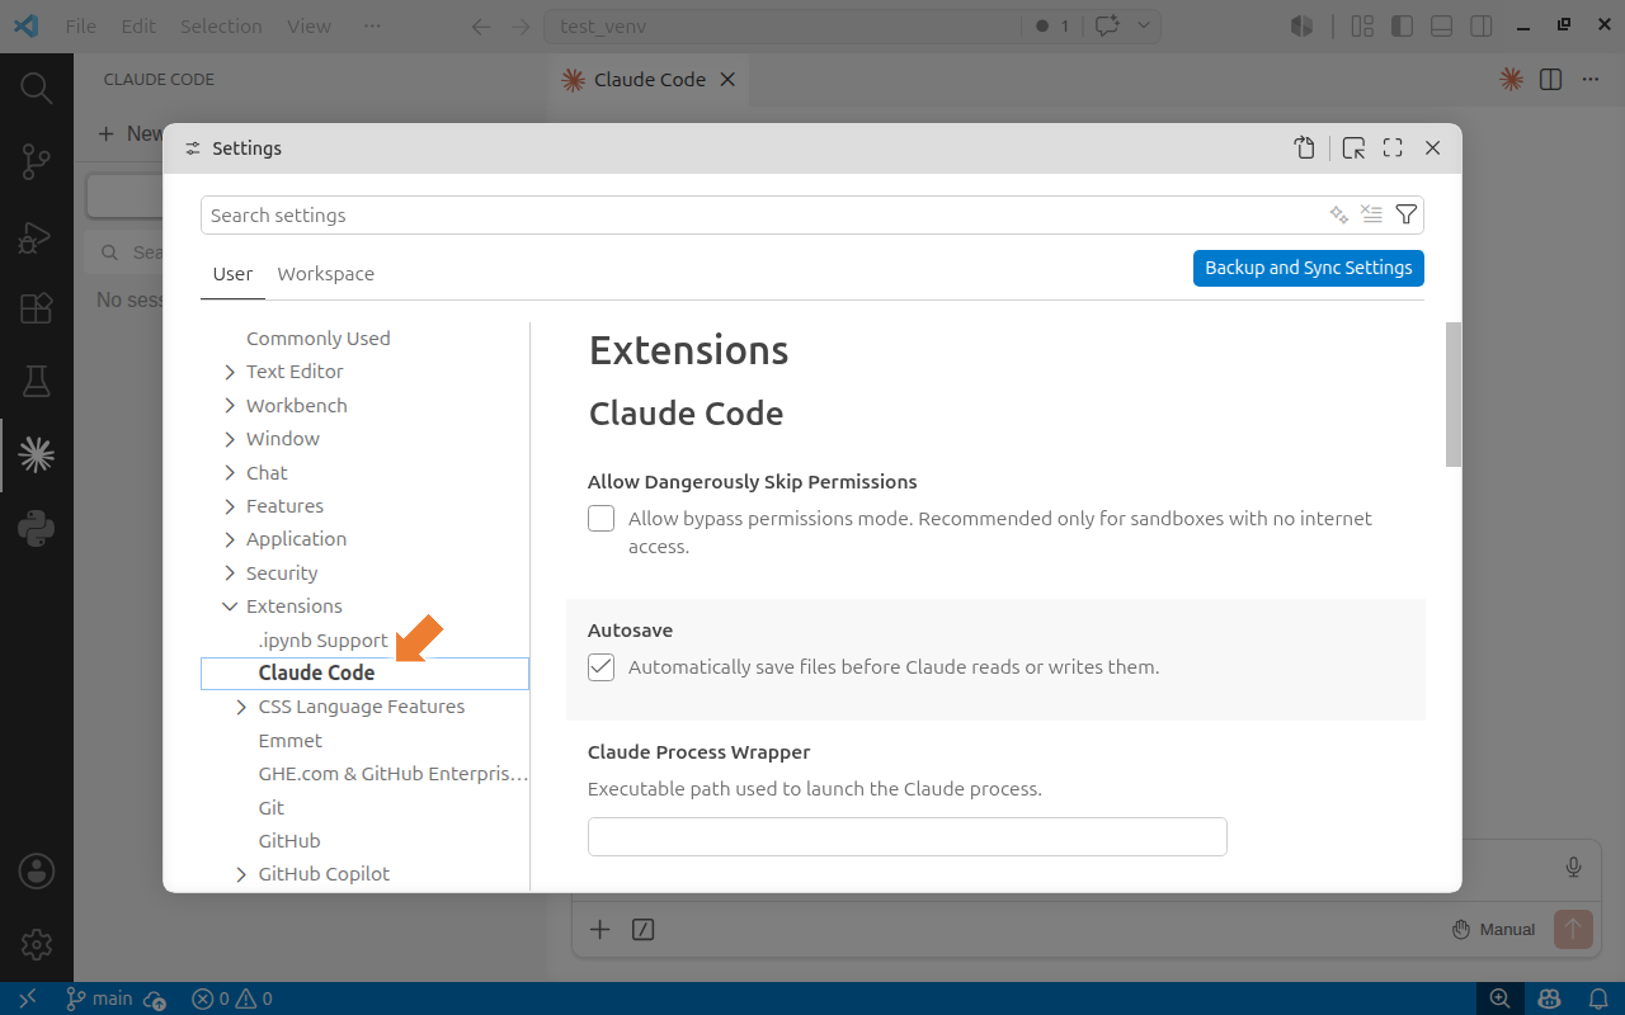The width and height of the screenshot is (1625, 1015).
Task: Open the View menu
Action: pos(309,26)
